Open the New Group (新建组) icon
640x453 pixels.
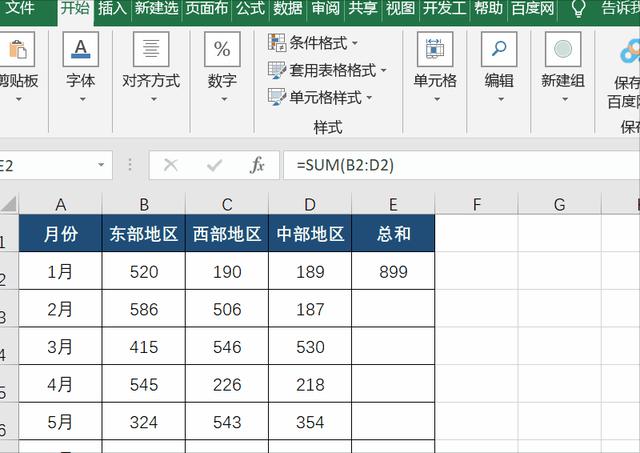tap(563, 49)
